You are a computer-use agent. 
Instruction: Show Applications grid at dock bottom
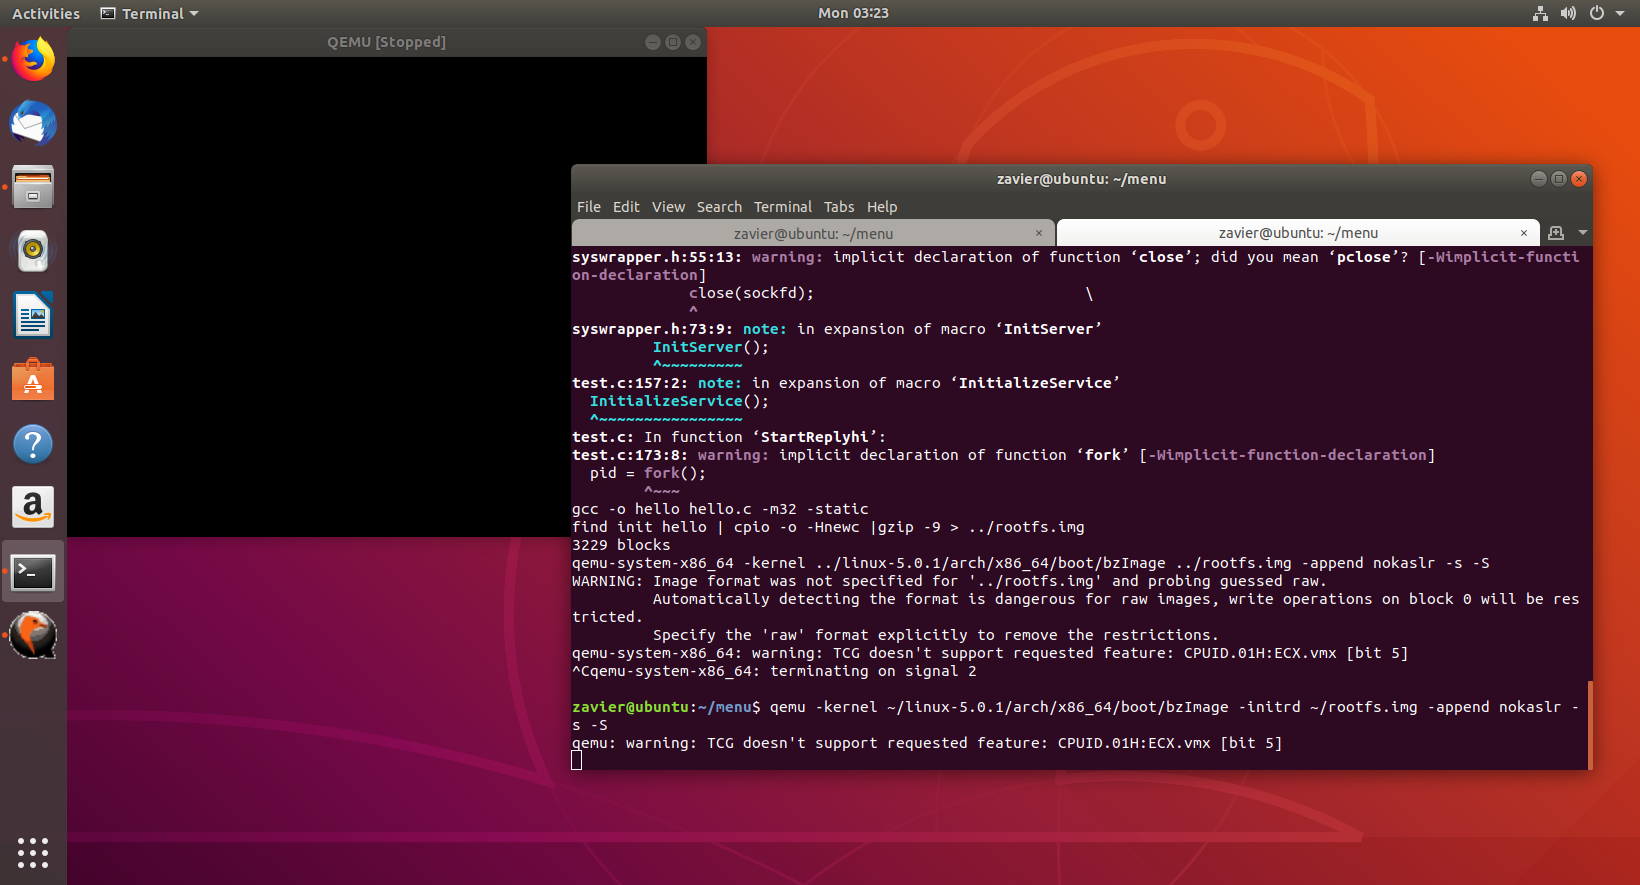(x=33, y=852)
